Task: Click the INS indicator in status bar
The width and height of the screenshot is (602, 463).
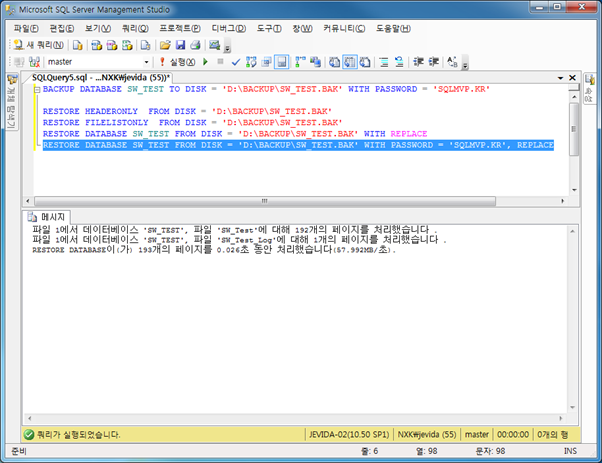Action: [x=571, y=451]
